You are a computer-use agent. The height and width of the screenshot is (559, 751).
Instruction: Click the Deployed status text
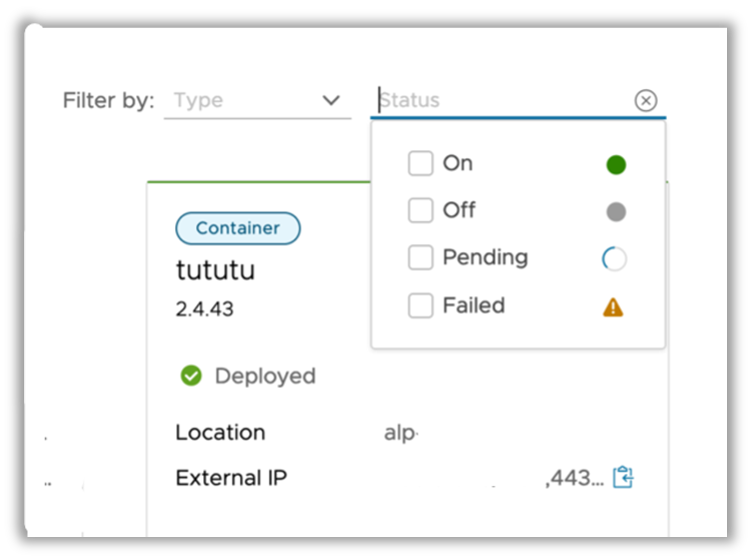[265, 376]
